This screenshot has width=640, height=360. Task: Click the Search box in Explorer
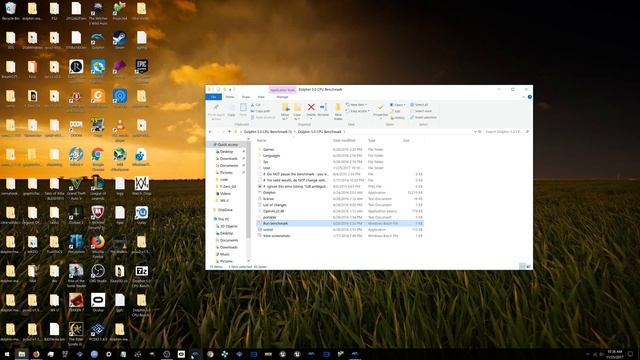pos(507,132)
